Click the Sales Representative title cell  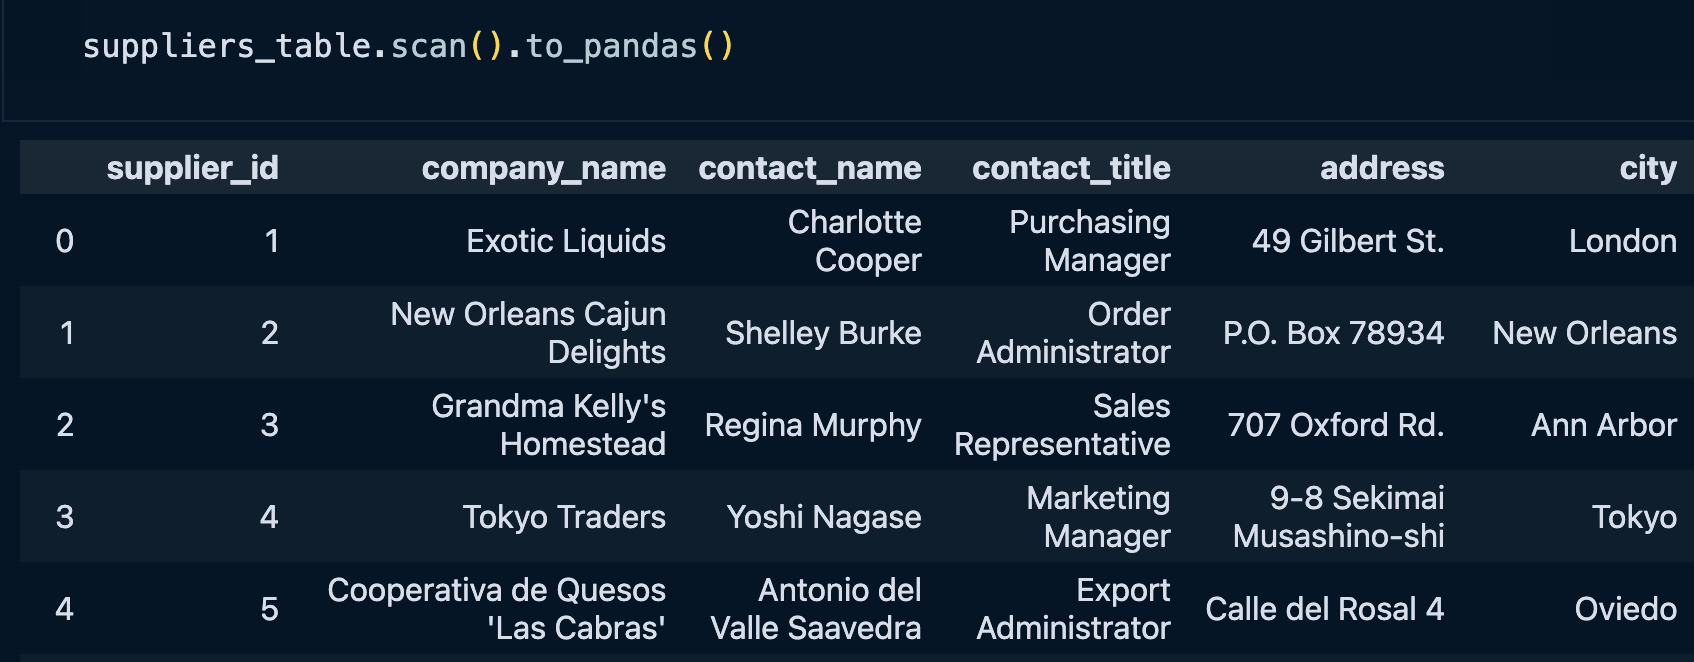click(1062, 425)
